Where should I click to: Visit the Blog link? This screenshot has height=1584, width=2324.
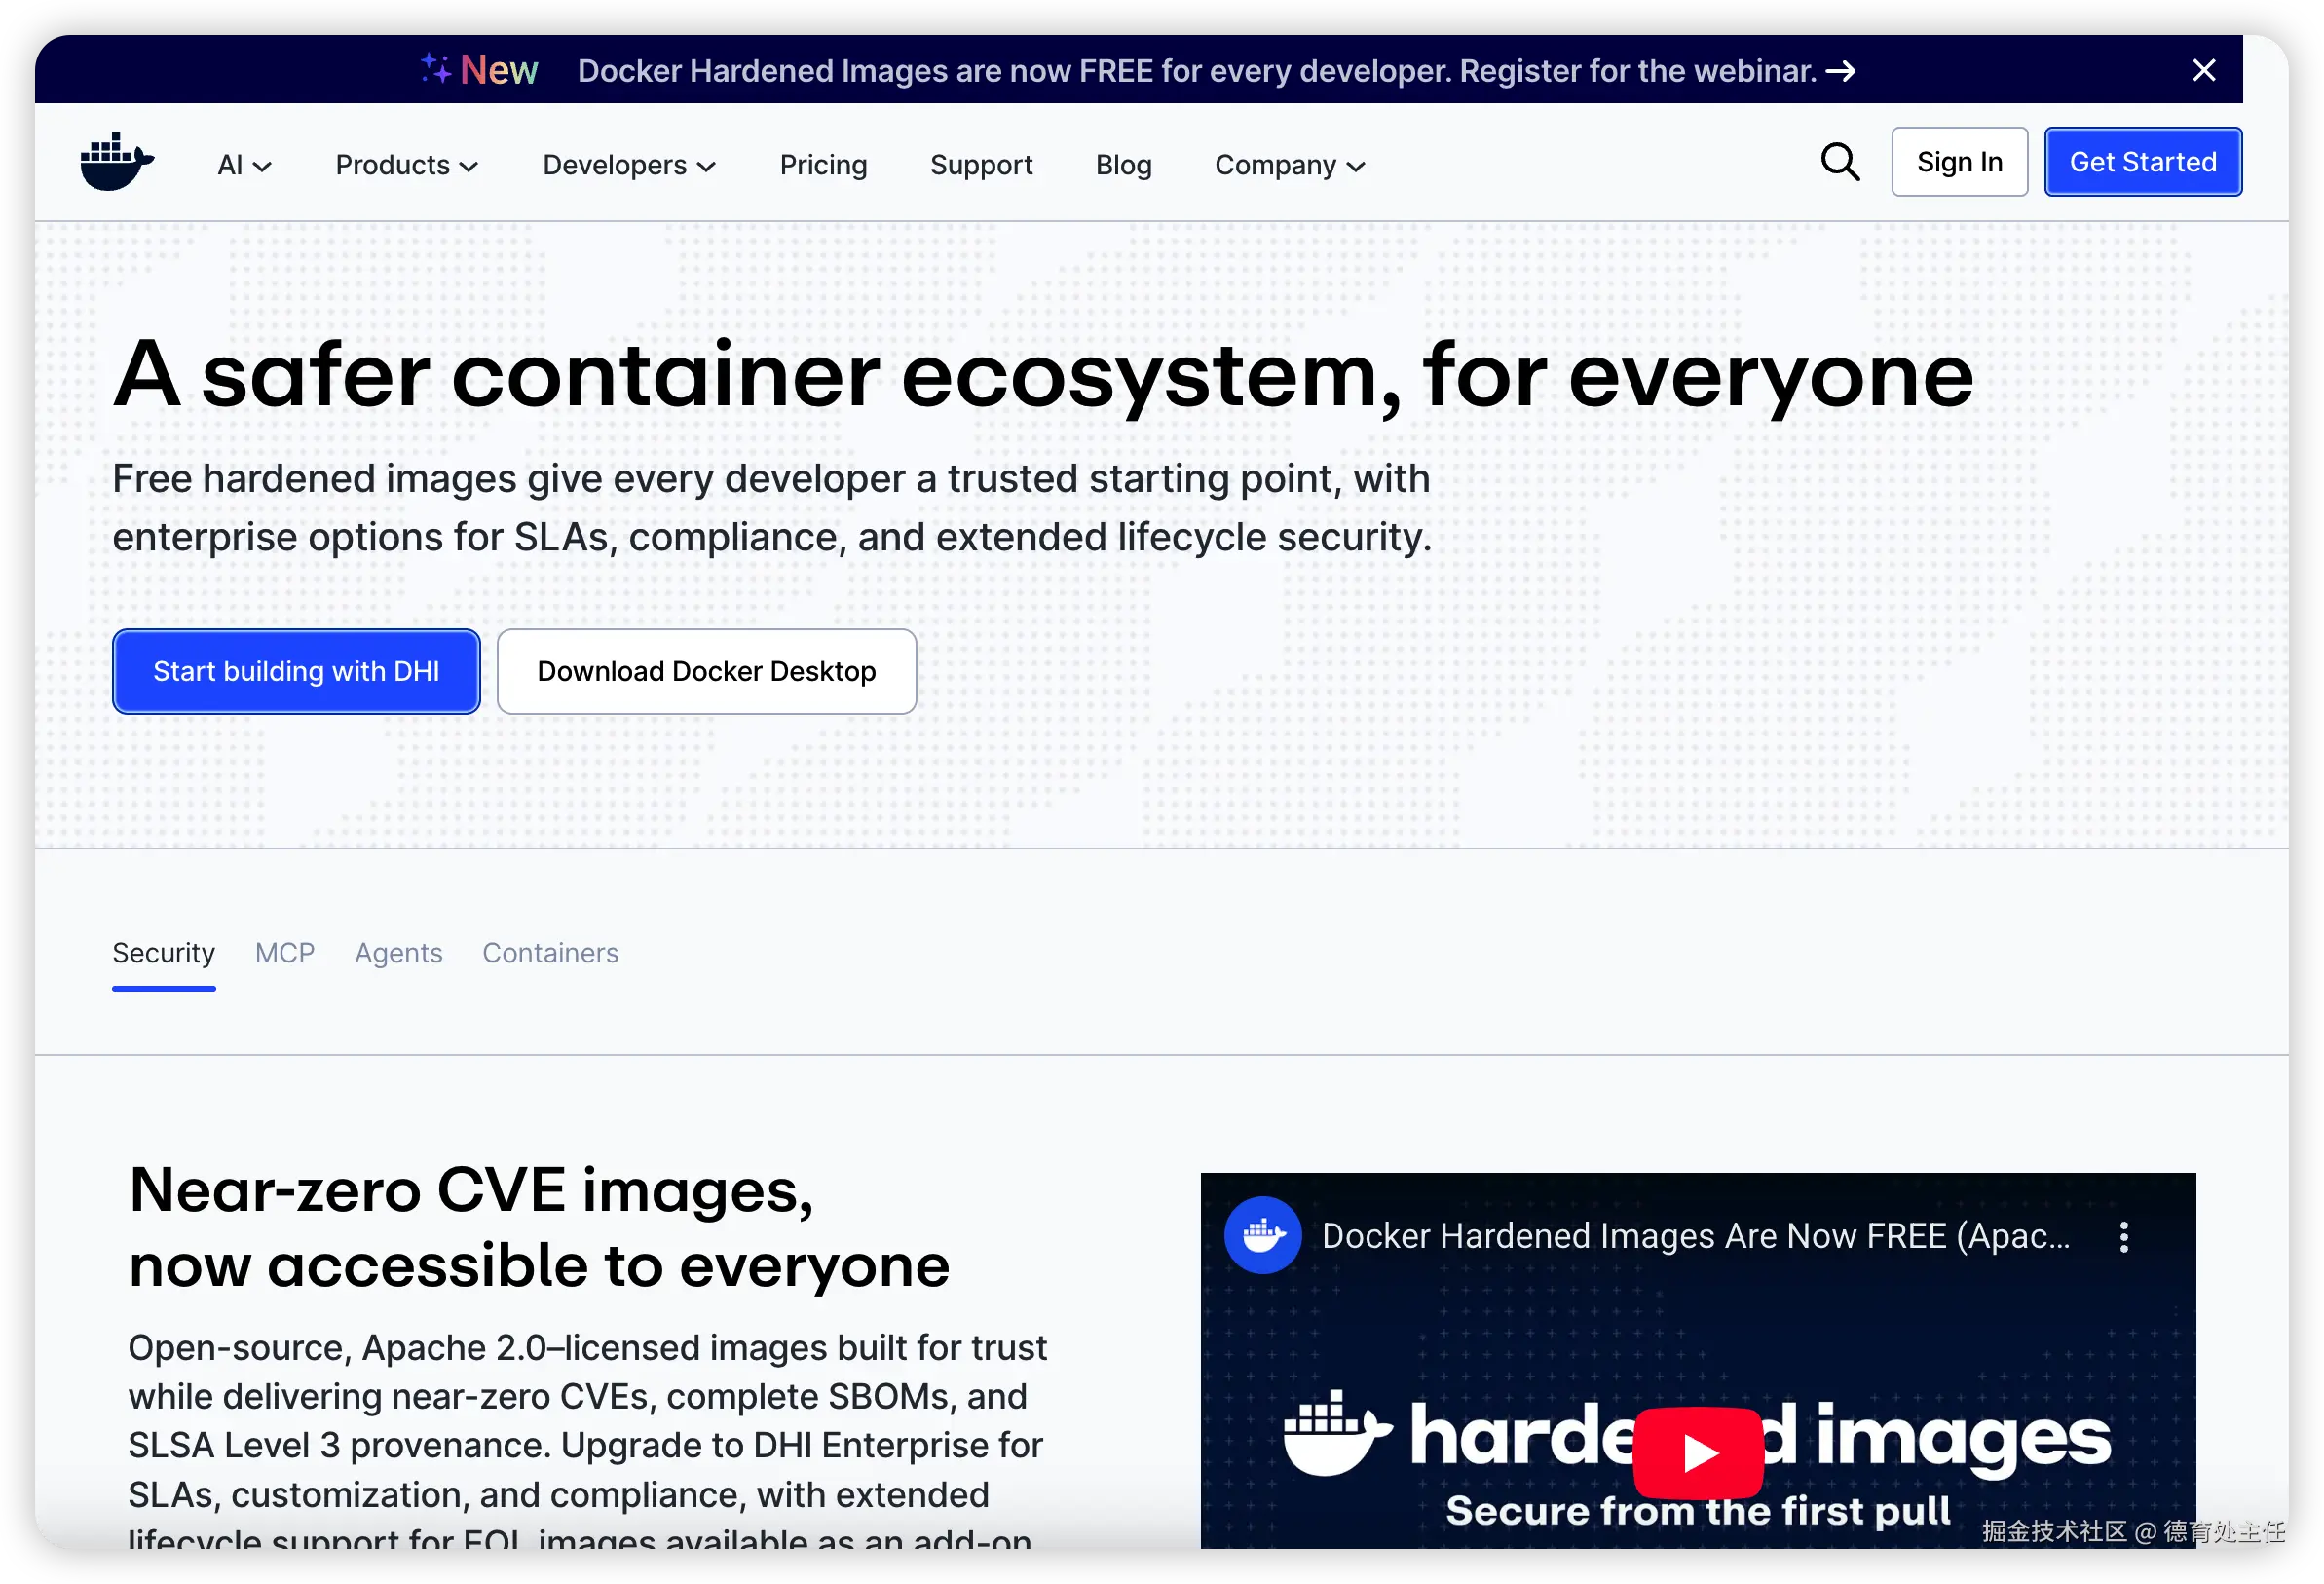coord(1123,165)
